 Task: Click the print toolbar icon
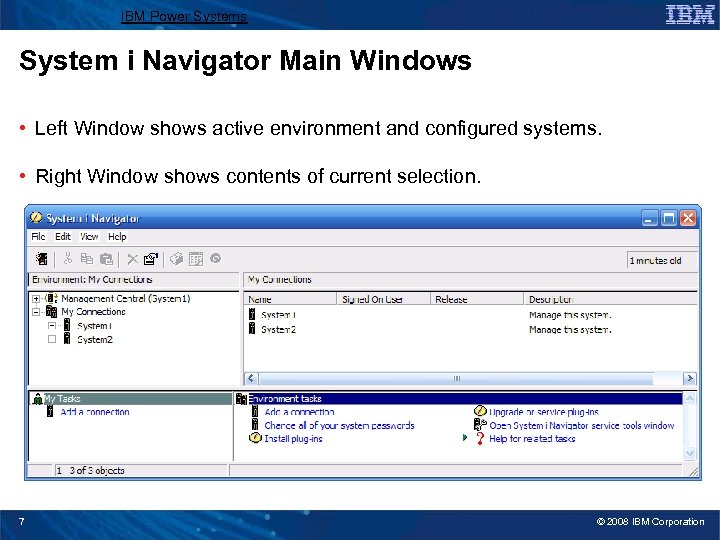point(176,259)
